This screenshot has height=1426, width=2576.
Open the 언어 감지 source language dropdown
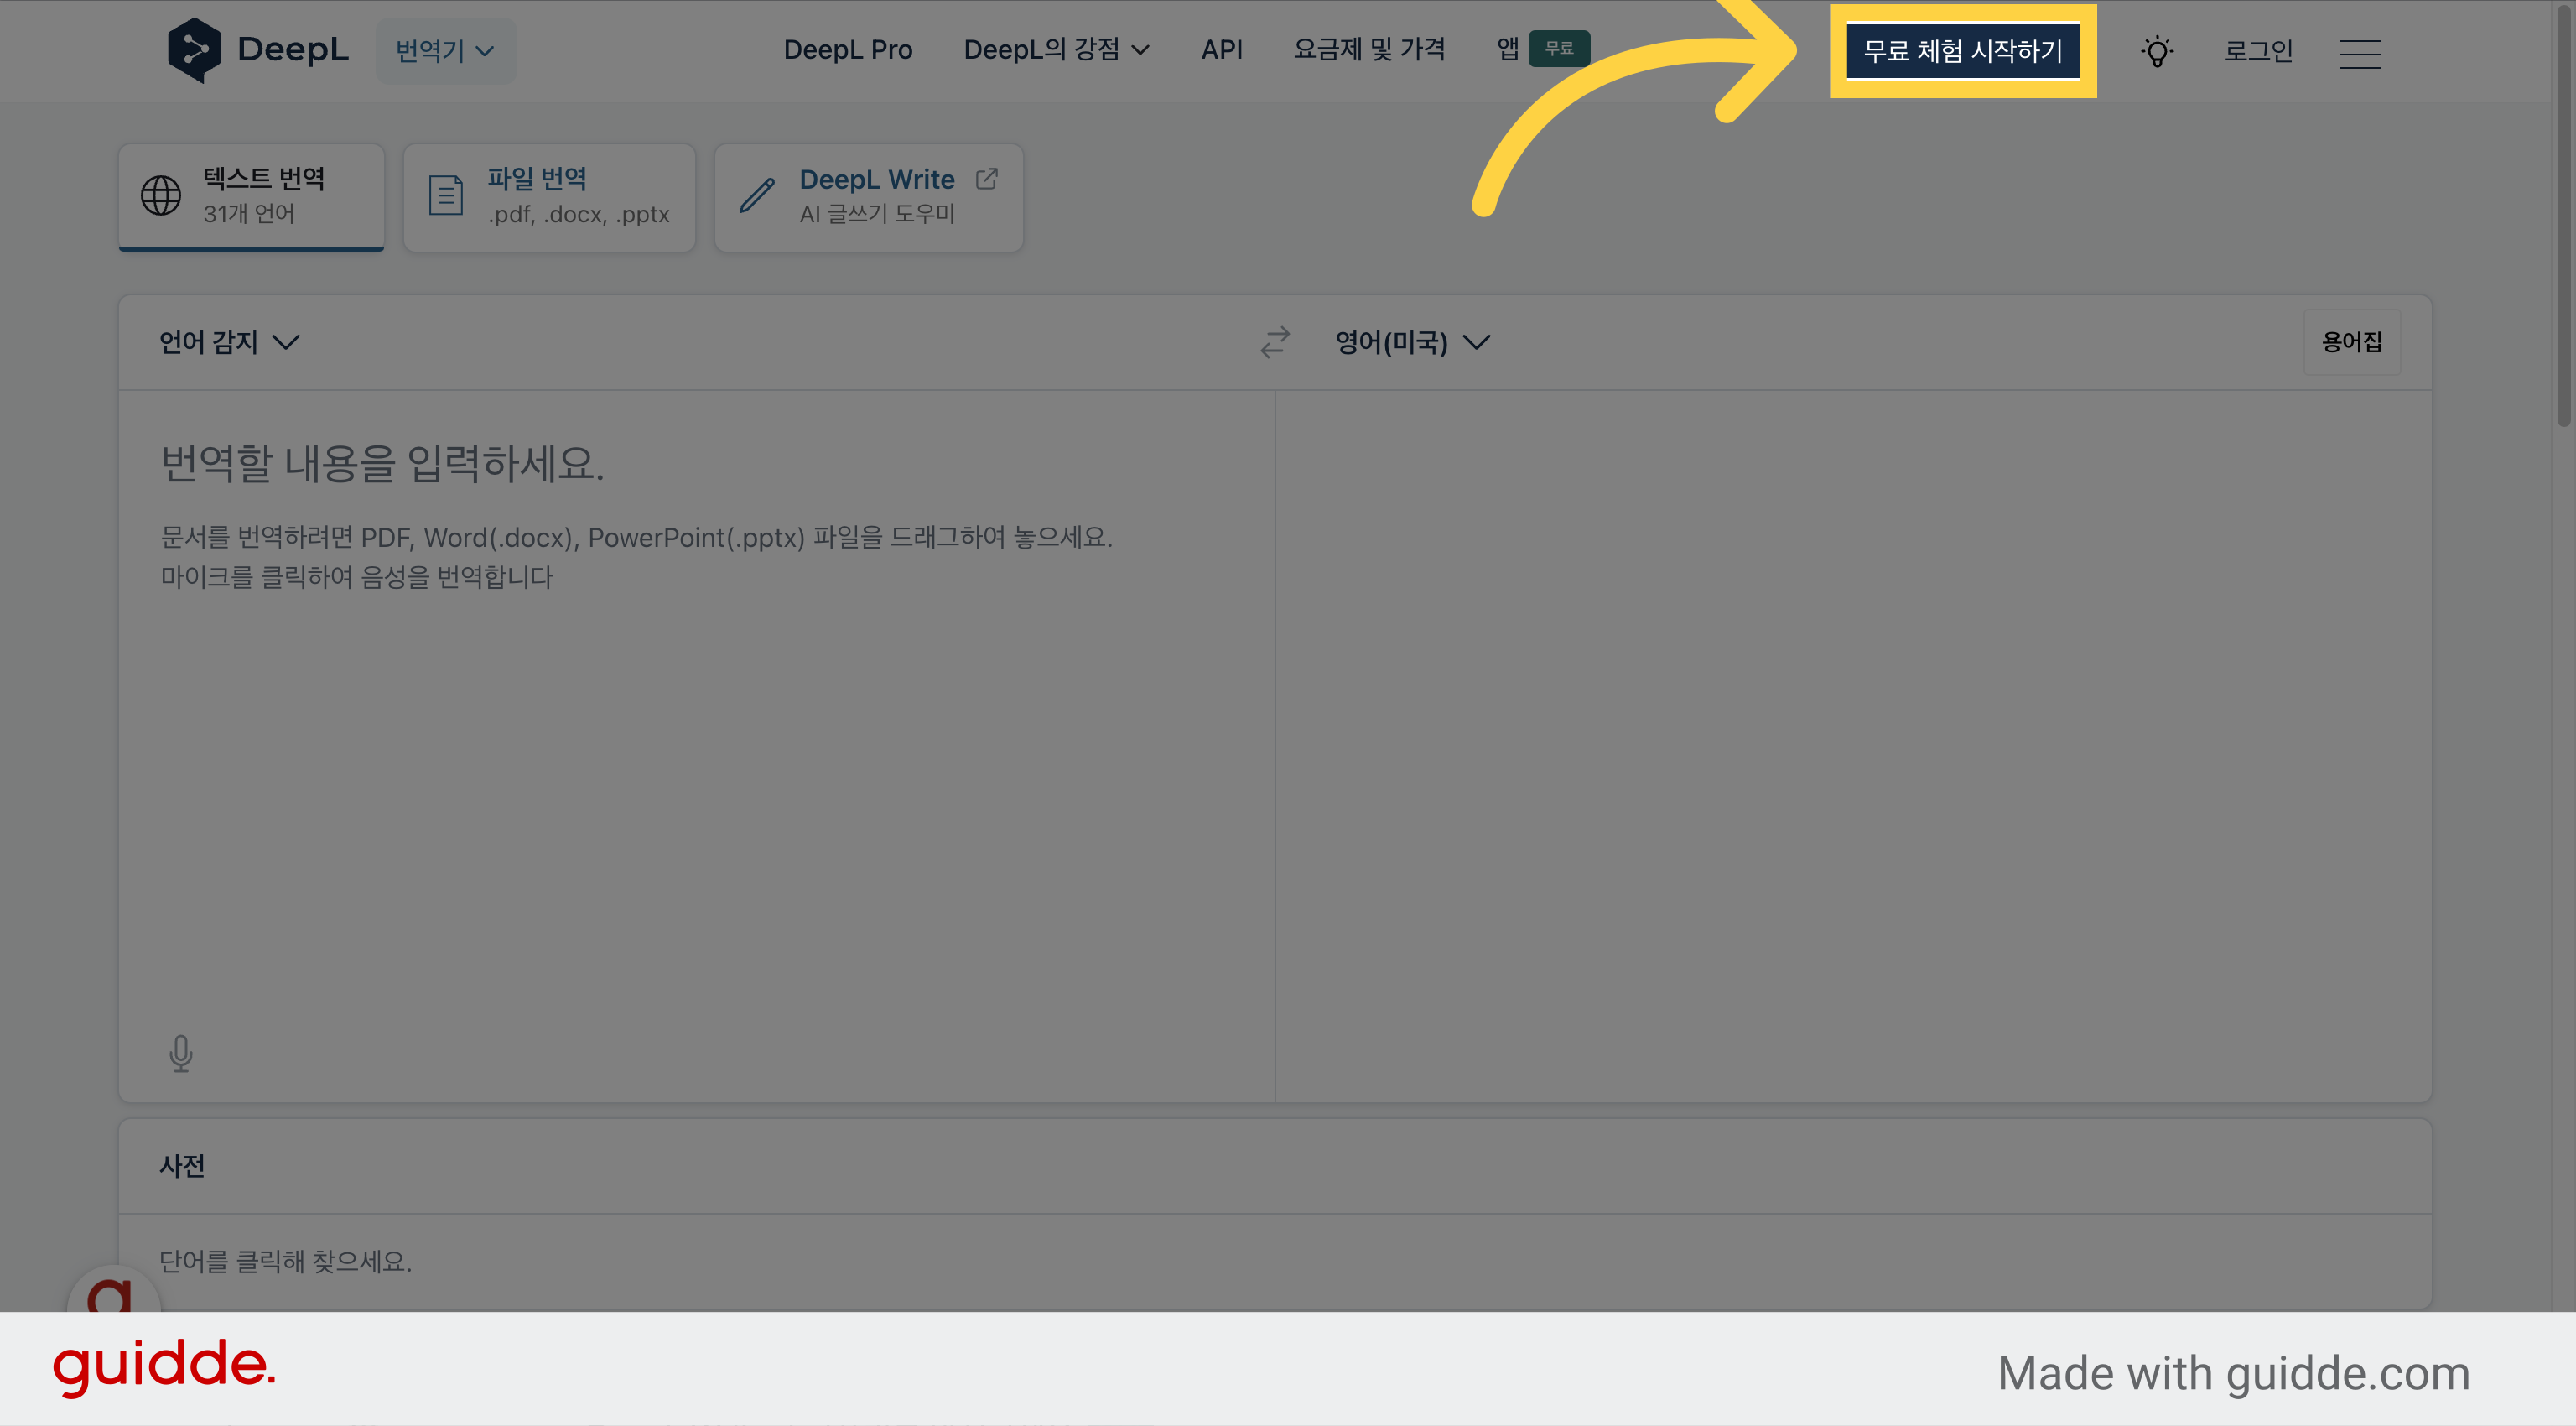click(x=229, y=342)
